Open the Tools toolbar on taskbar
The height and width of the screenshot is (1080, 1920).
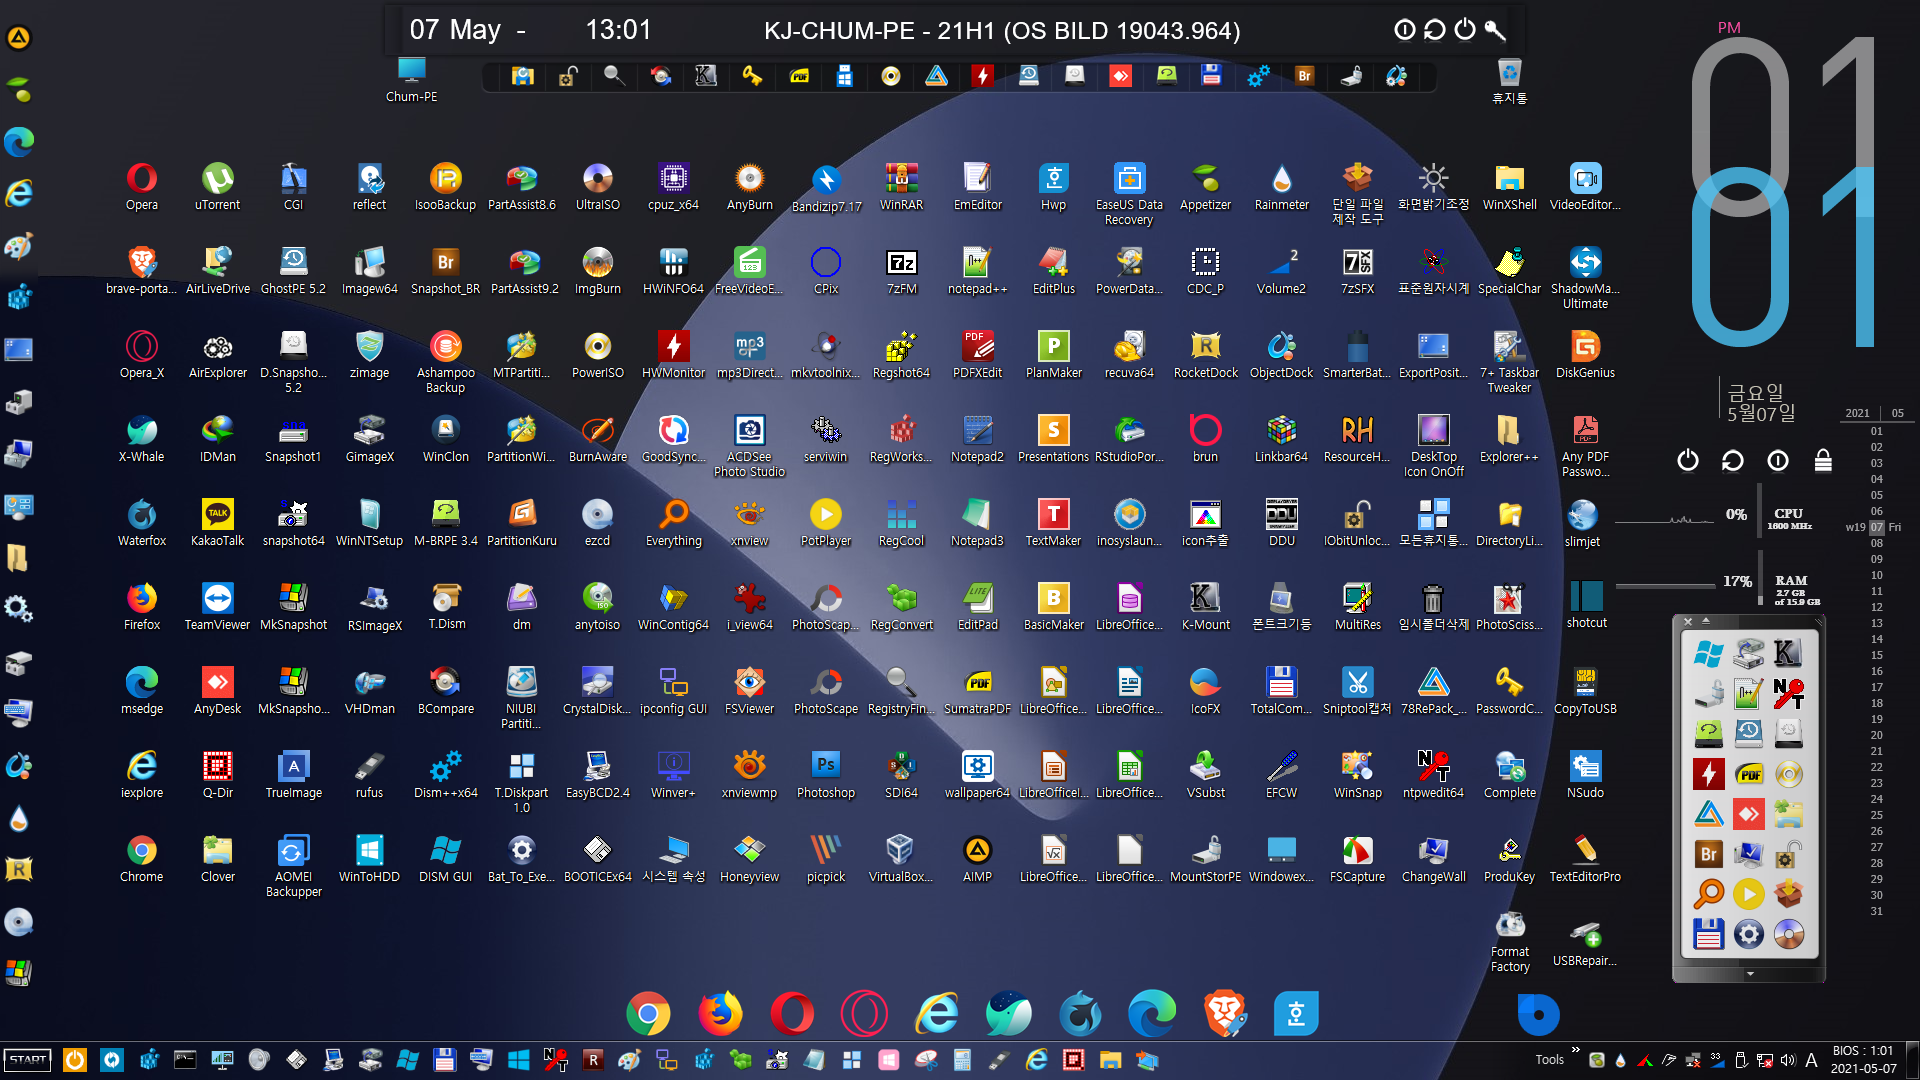click(x=1549, y=1060)
